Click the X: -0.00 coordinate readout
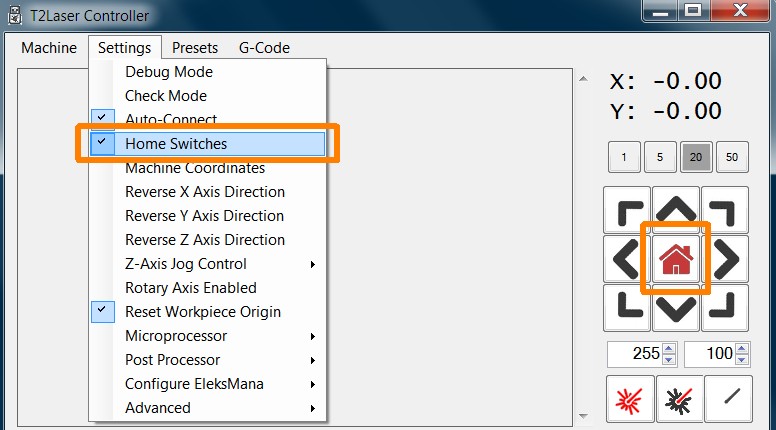The image size is (776, 430). (666, 81)
